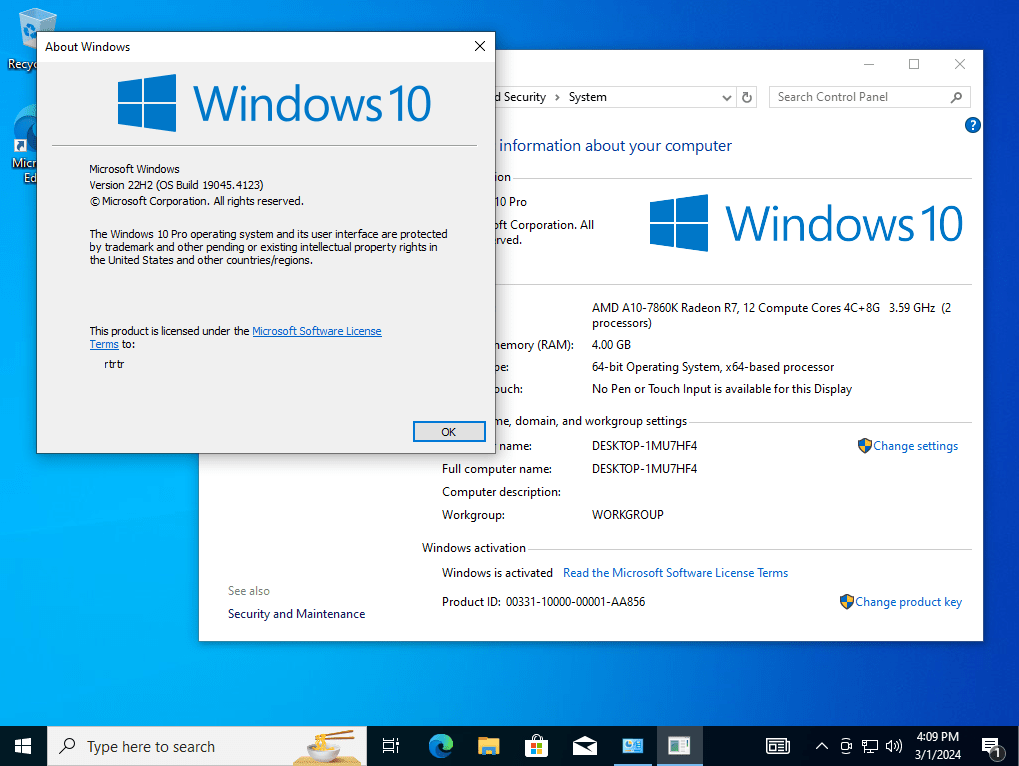This screenshot has height=766, width=1019.
Task: Open the clock and date flyout
Action: pos(937,746)
